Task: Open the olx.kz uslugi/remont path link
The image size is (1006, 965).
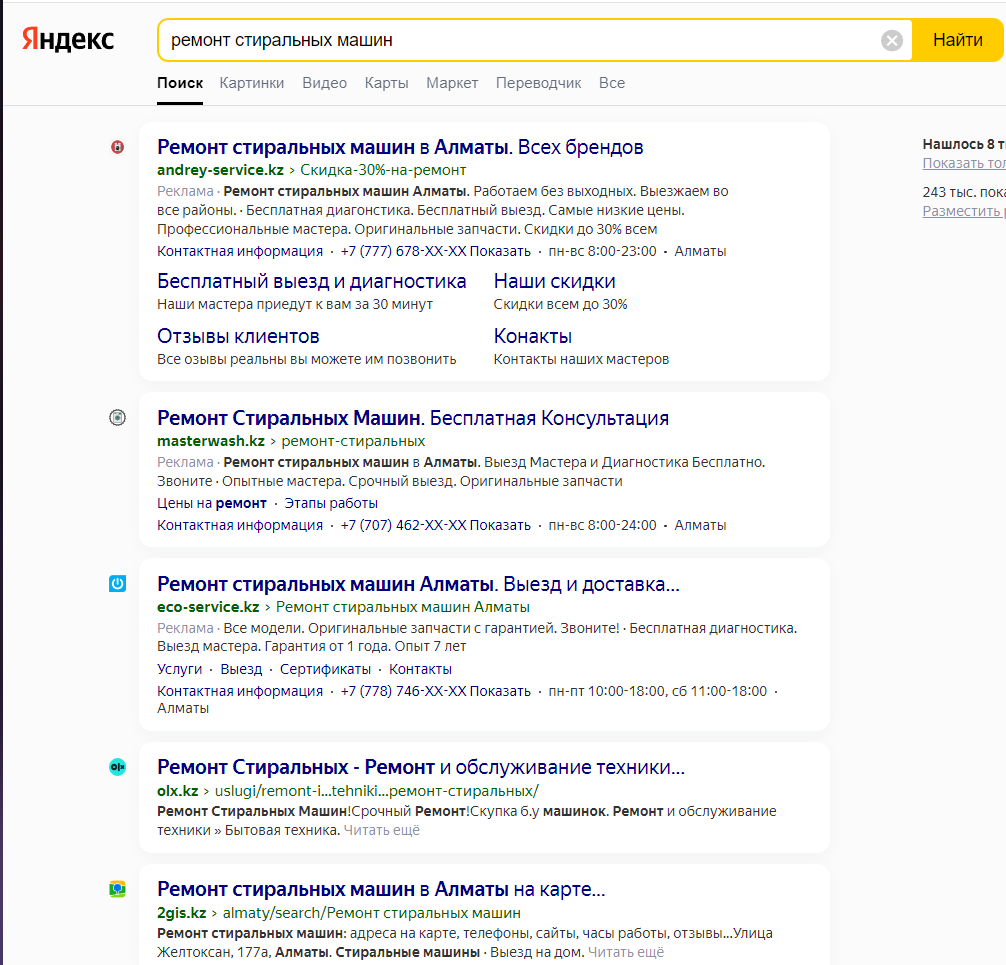Action: [377, 791]
